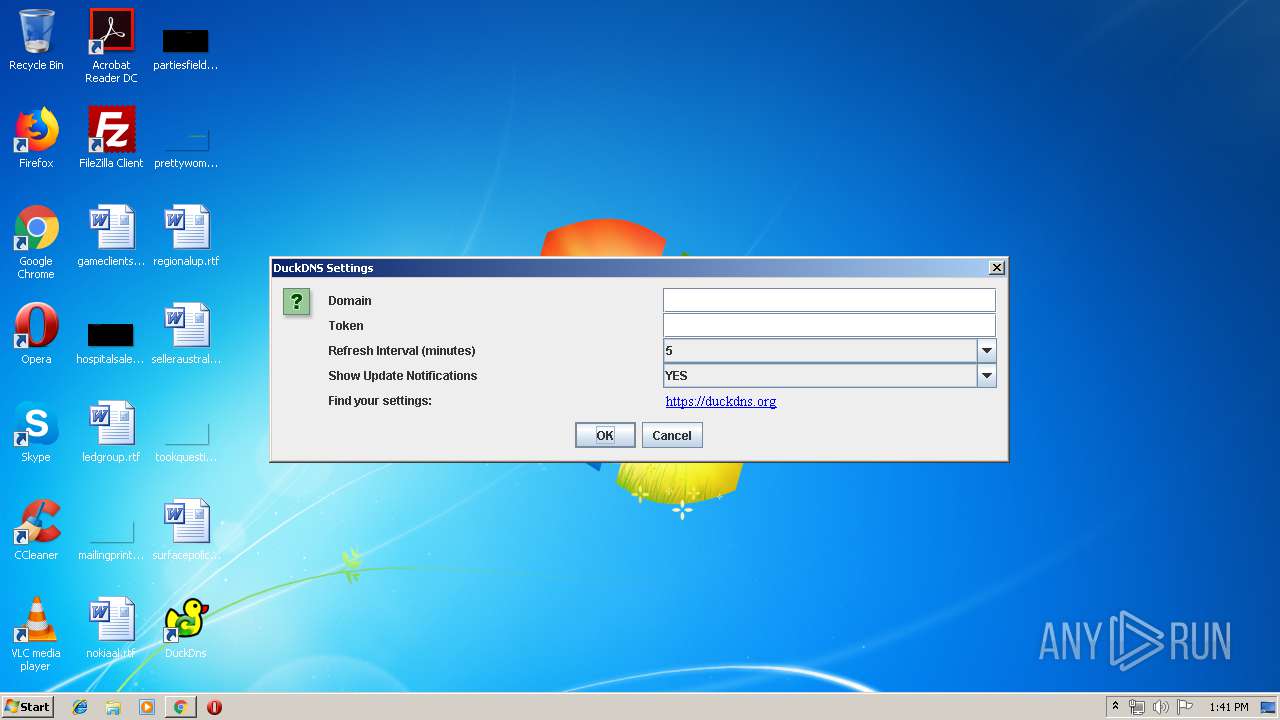The width and height of the screenshot is (1280, 720).
Task: Open Firefox desktop shortcut
Action: click(36, 138)
